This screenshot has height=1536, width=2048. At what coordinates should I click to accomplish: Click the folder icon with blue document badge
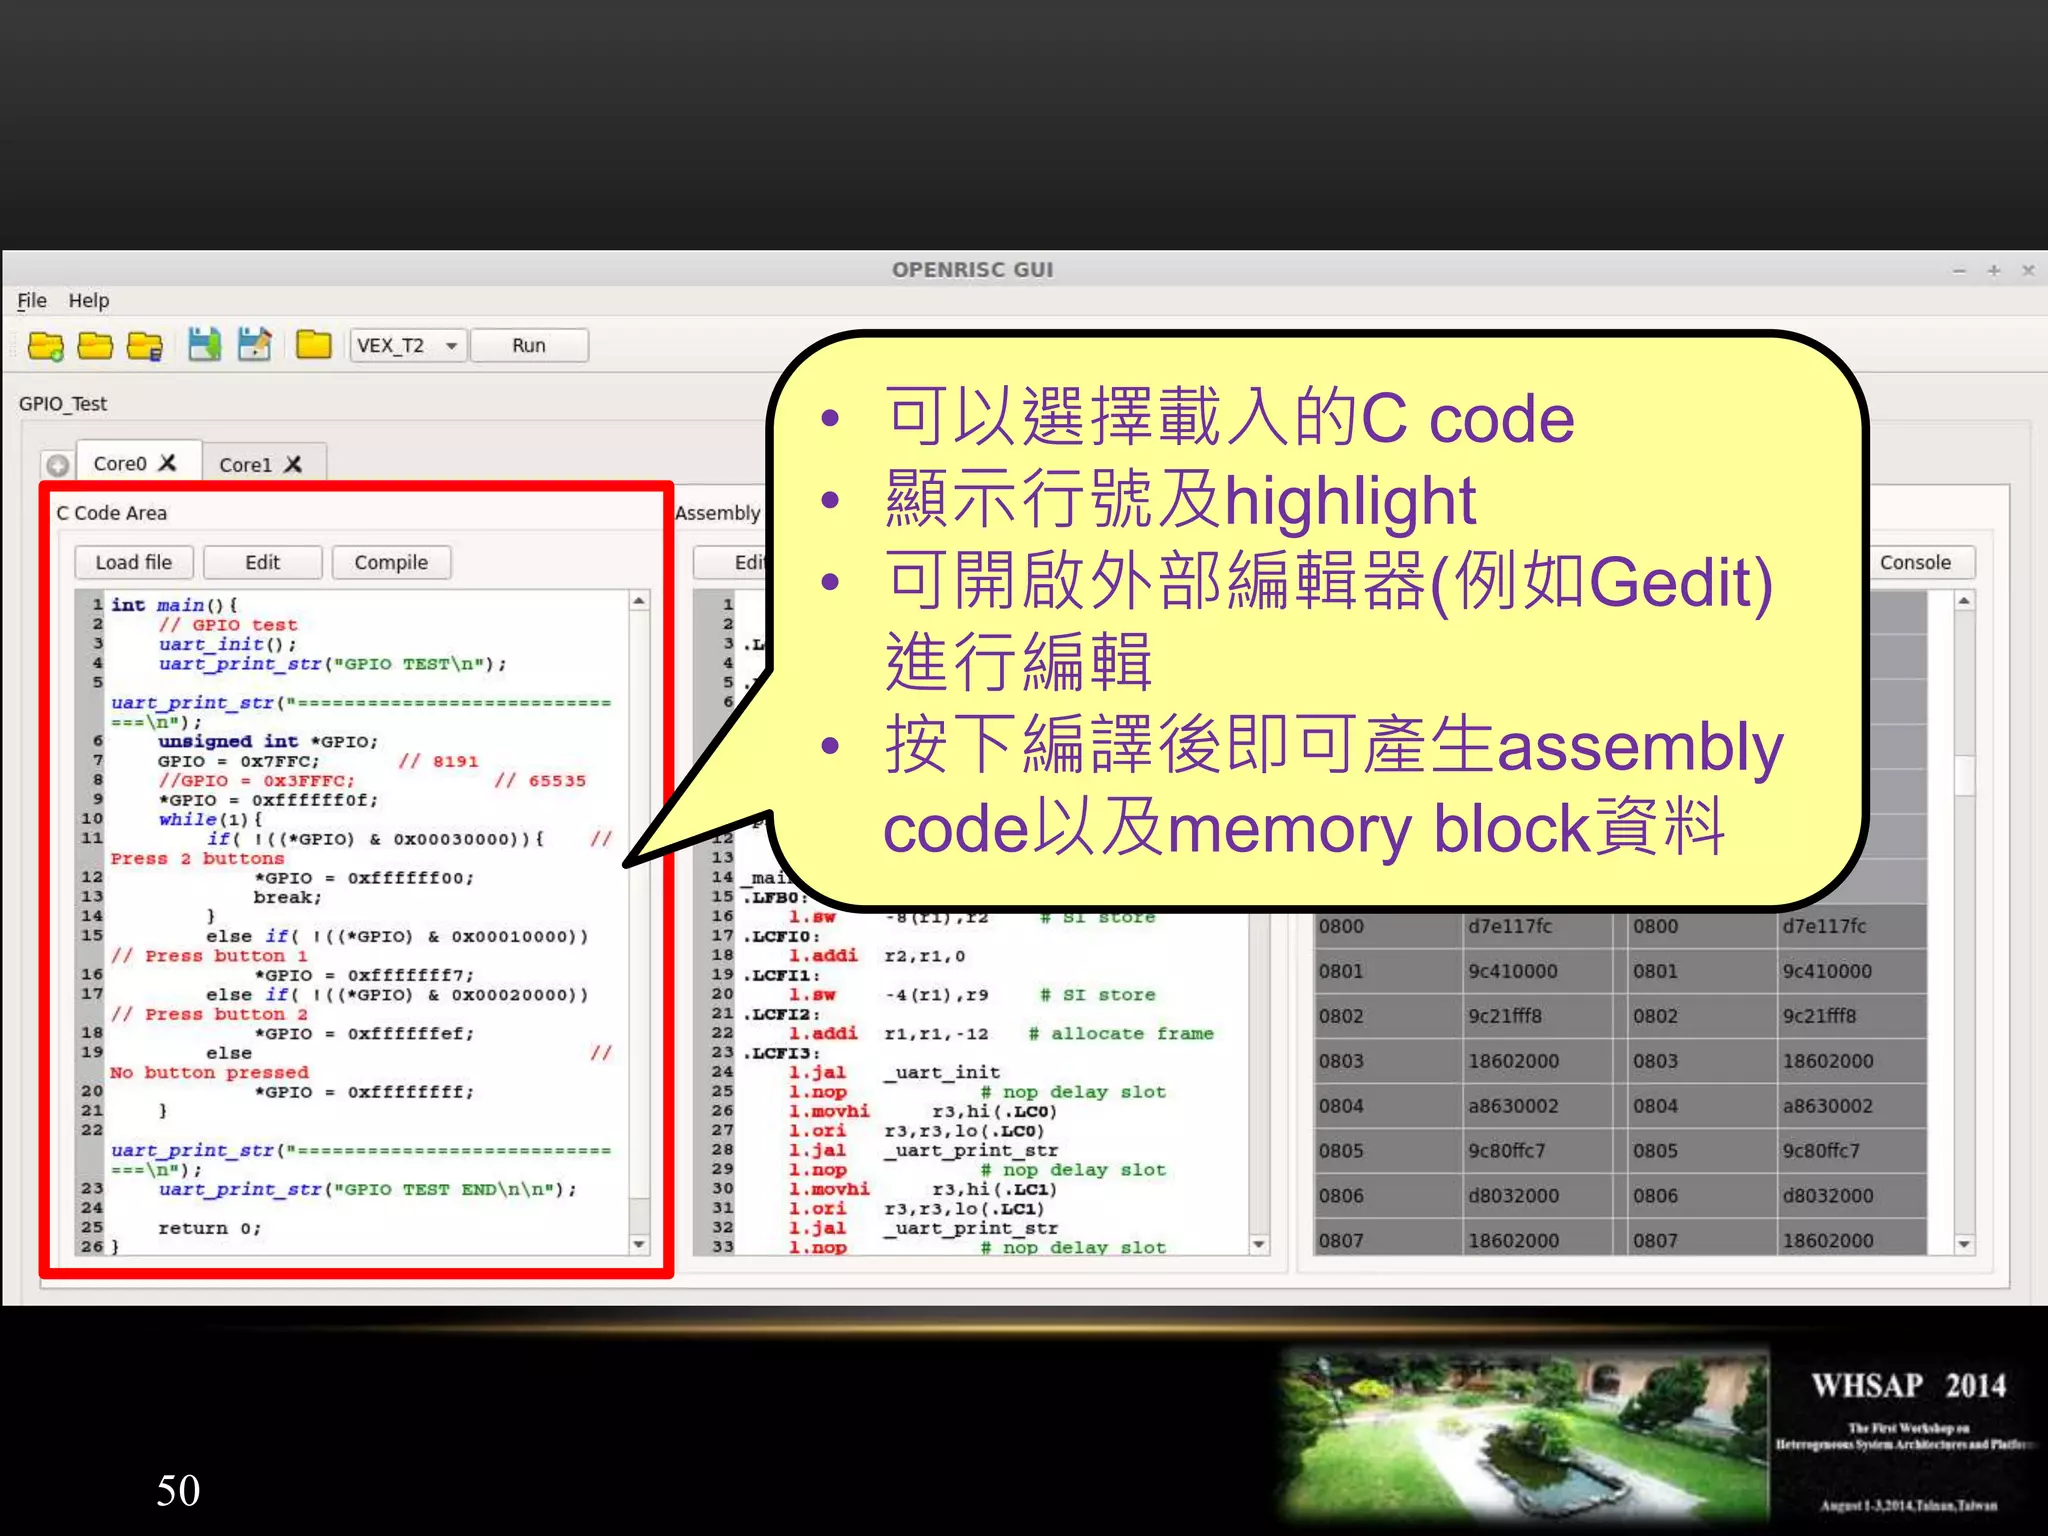pos(146,346)
